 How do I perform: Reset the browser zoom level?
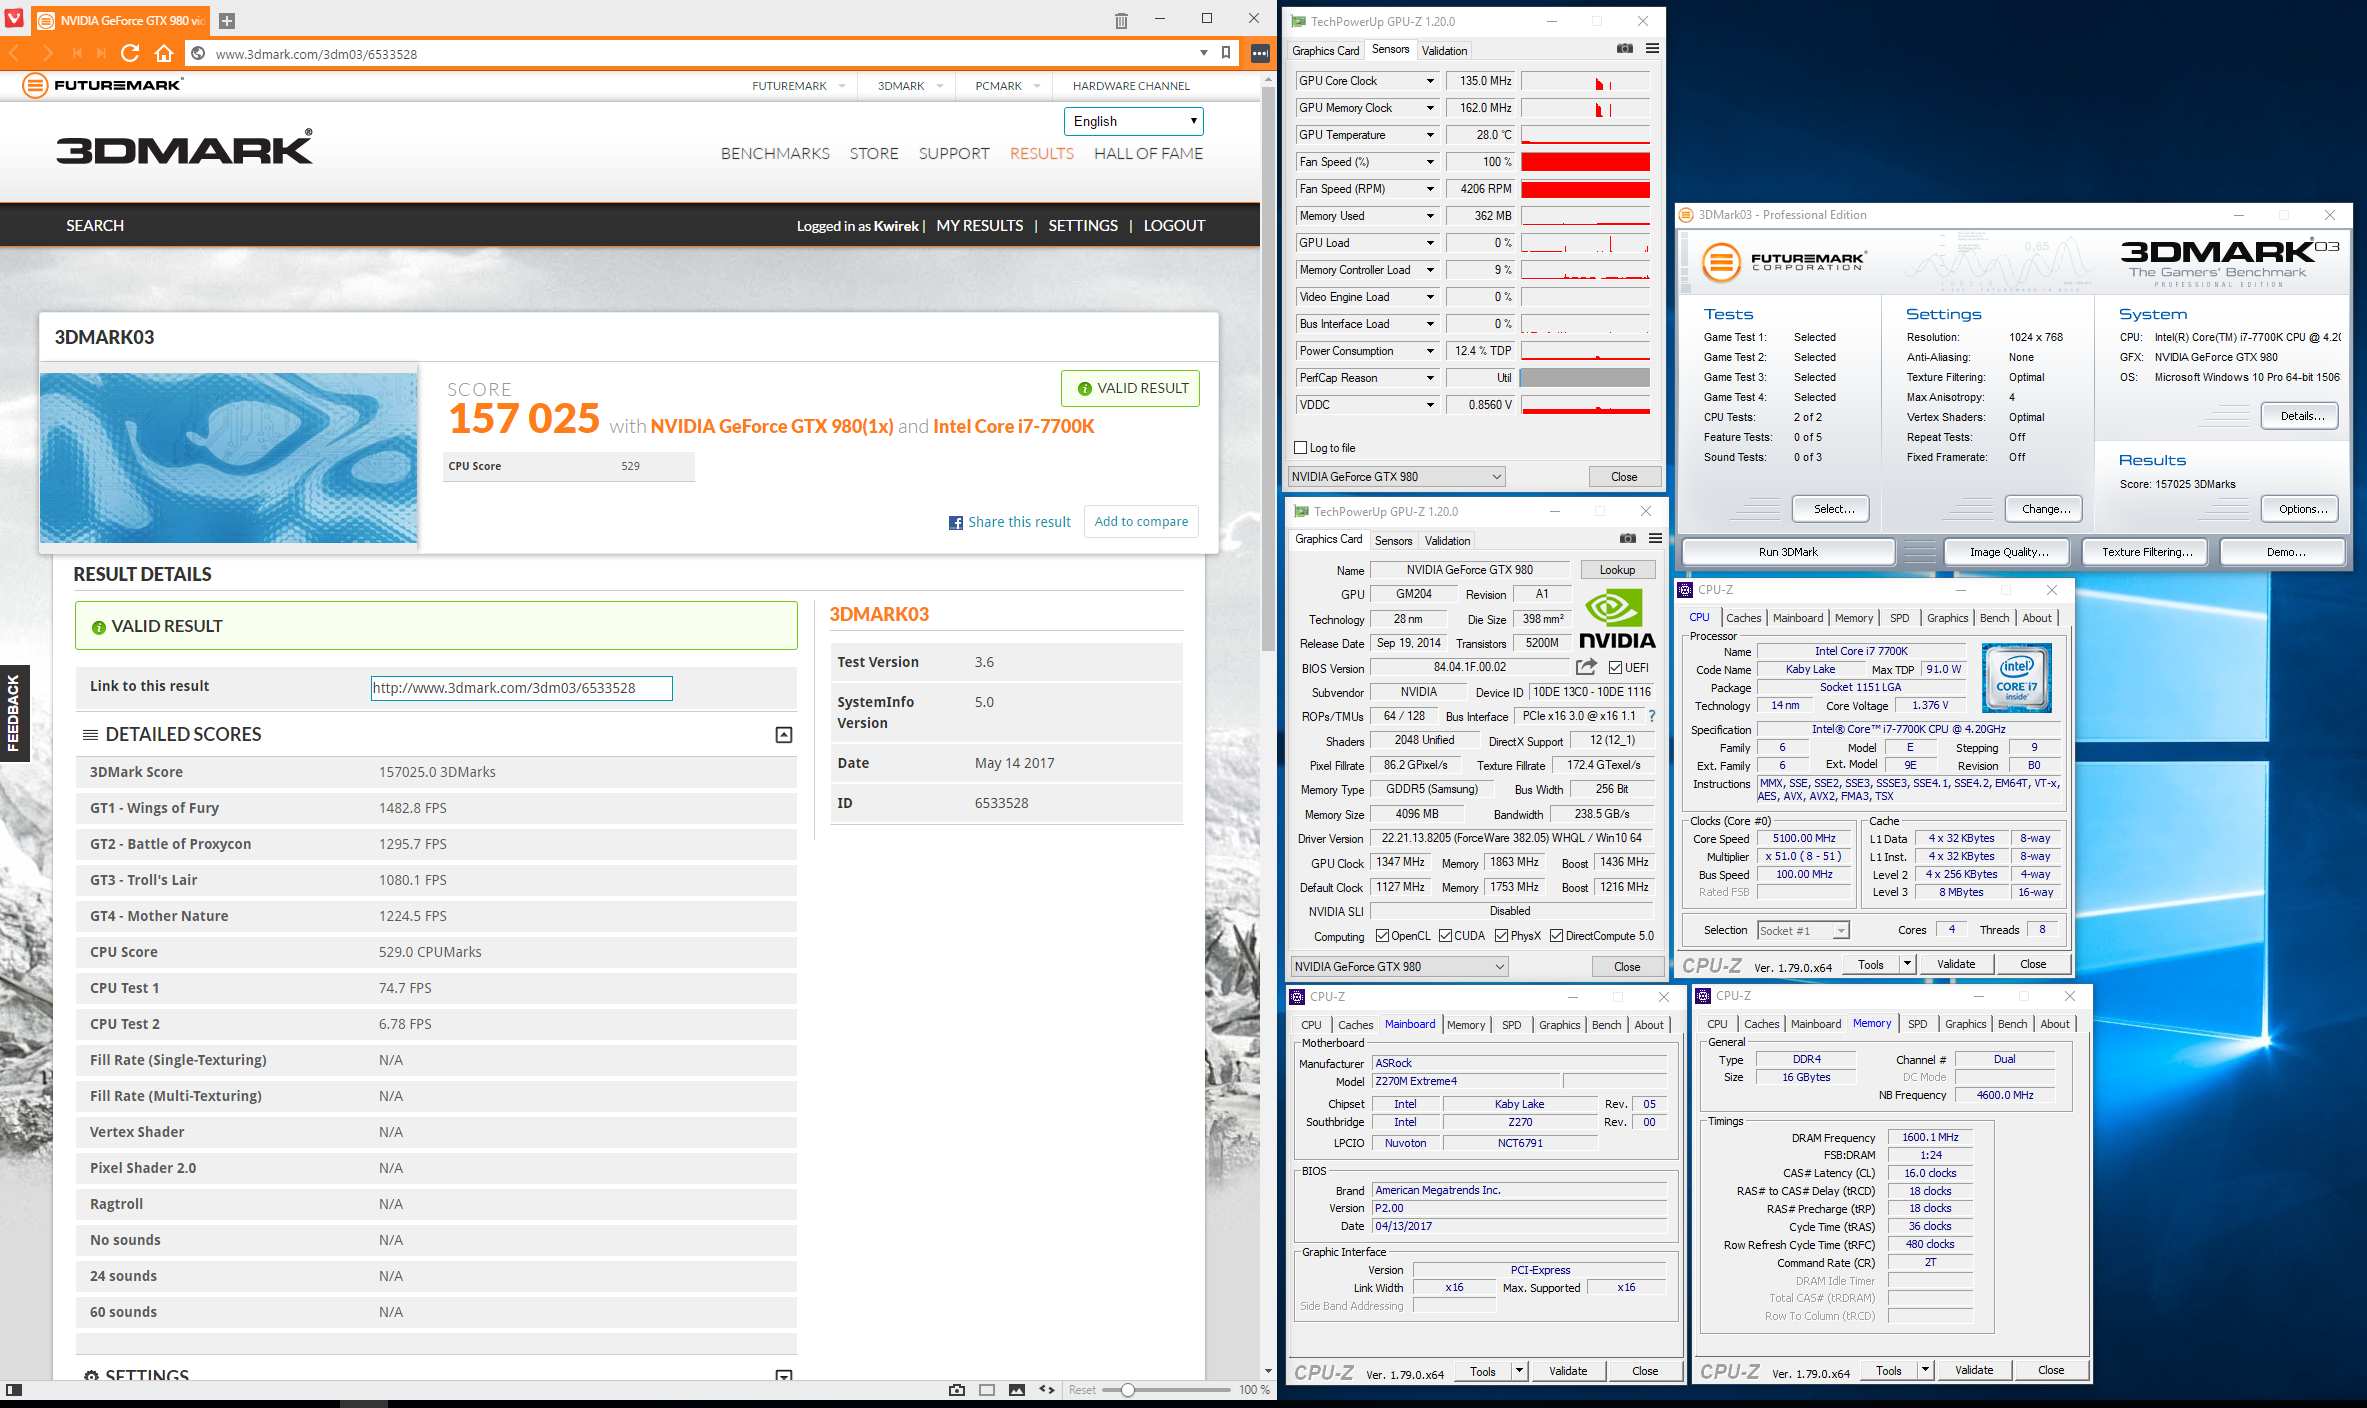pyautogui.click(x=1081, y=1390)
